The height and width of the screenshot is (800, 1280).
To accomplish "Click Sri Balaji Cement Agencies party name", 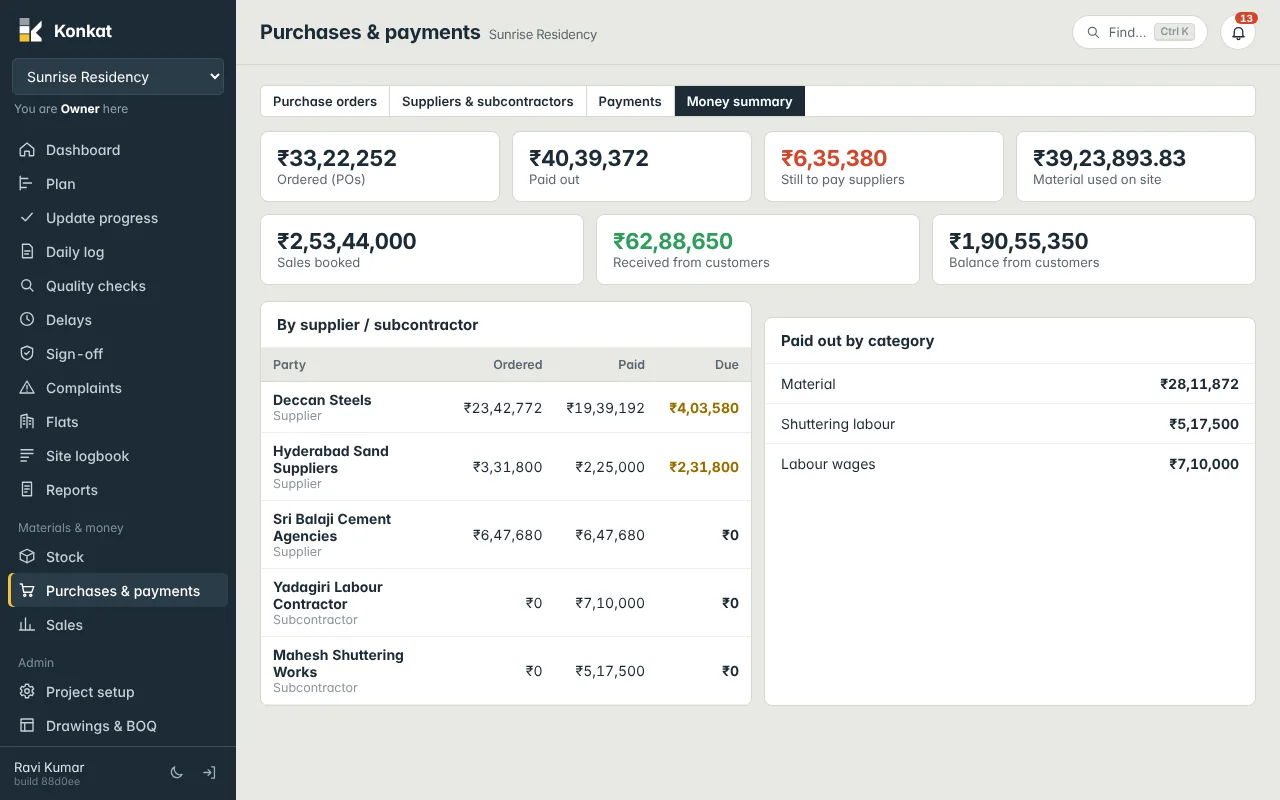I will [332, 527].
